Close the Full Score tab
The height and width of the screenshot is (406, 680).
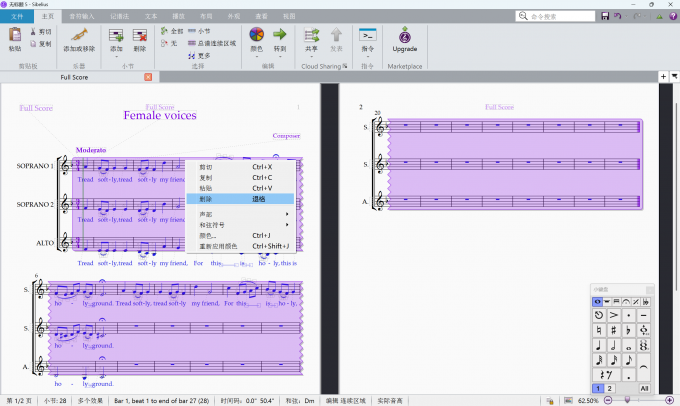[x=148, y=77]
